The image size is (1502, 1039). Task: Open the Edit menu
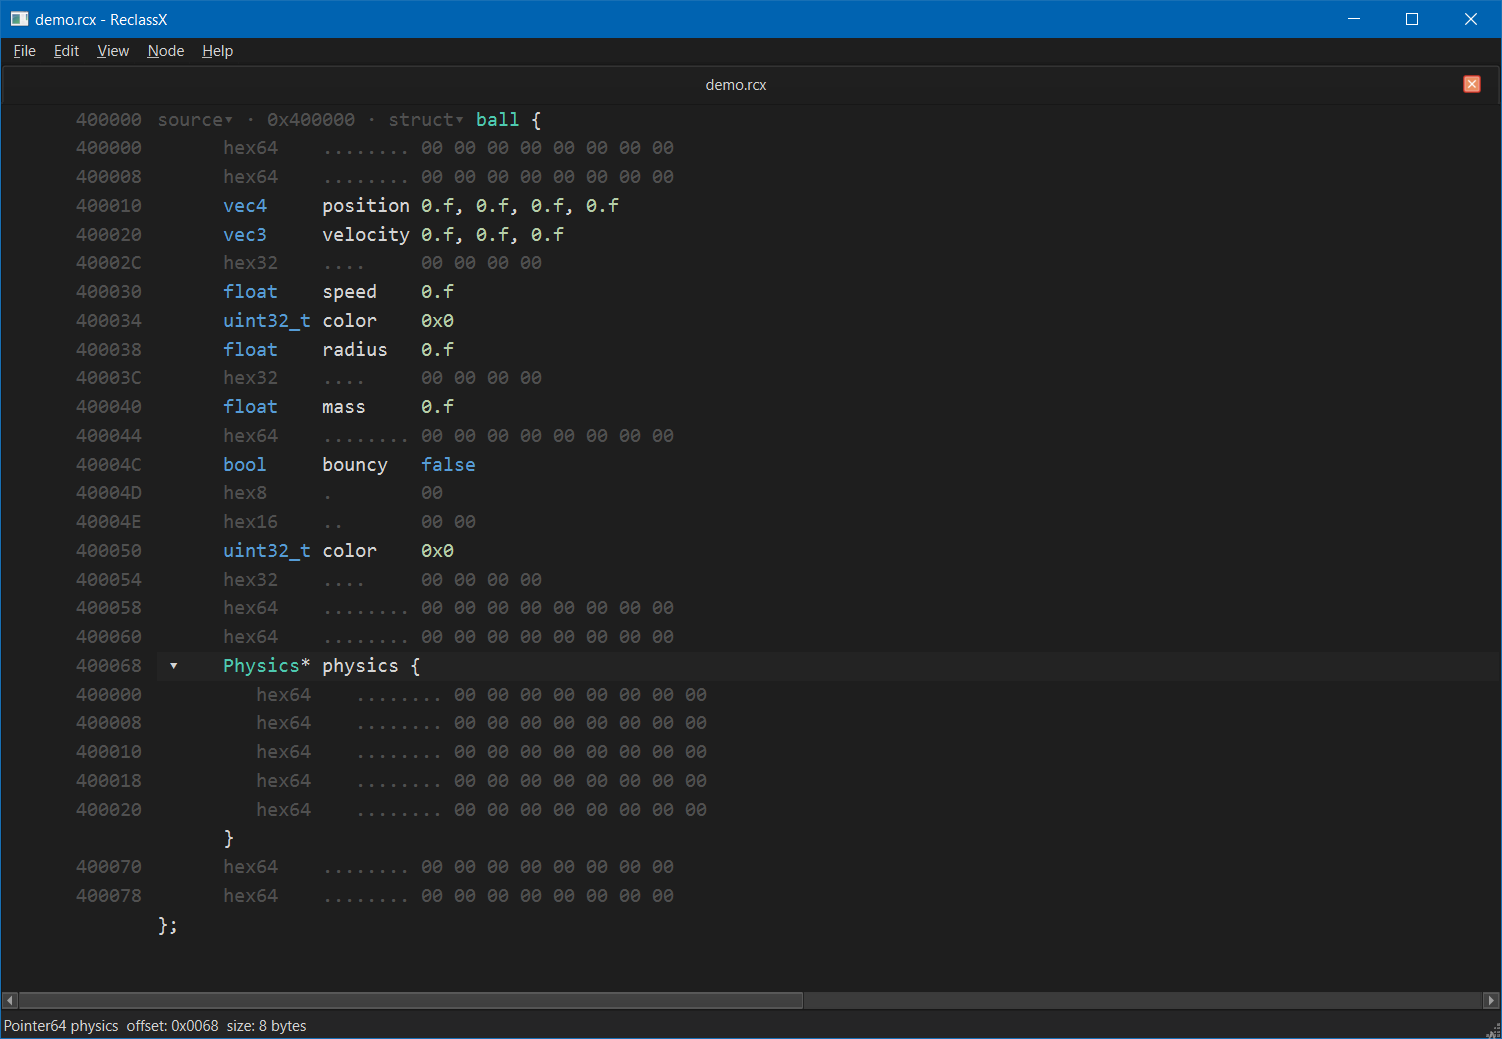pyautogui.click(x=66, y=51)
